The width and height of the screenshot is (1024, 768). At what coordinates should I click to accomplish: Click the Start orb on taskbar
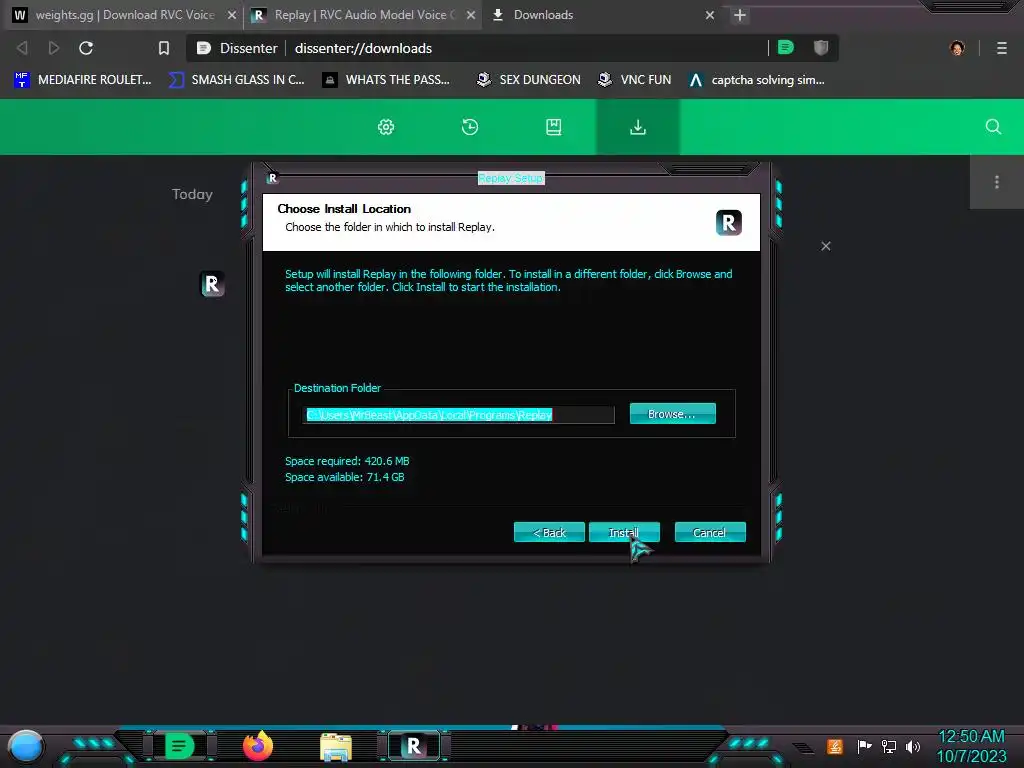tap(25, 746)
